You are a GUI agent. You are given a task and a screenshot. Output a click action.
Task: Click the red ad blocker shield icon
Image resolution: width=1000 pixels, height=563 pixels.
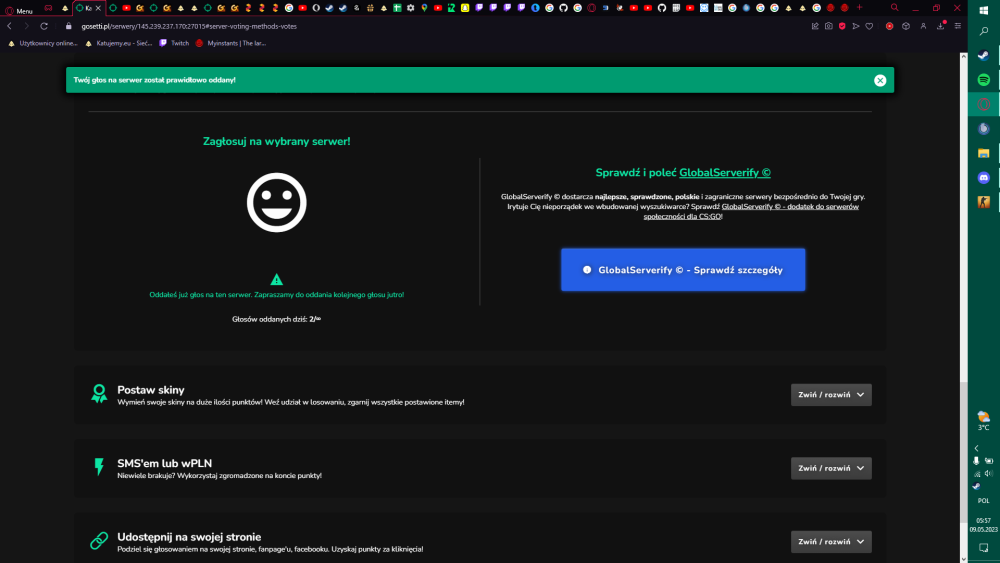(842, 26)
